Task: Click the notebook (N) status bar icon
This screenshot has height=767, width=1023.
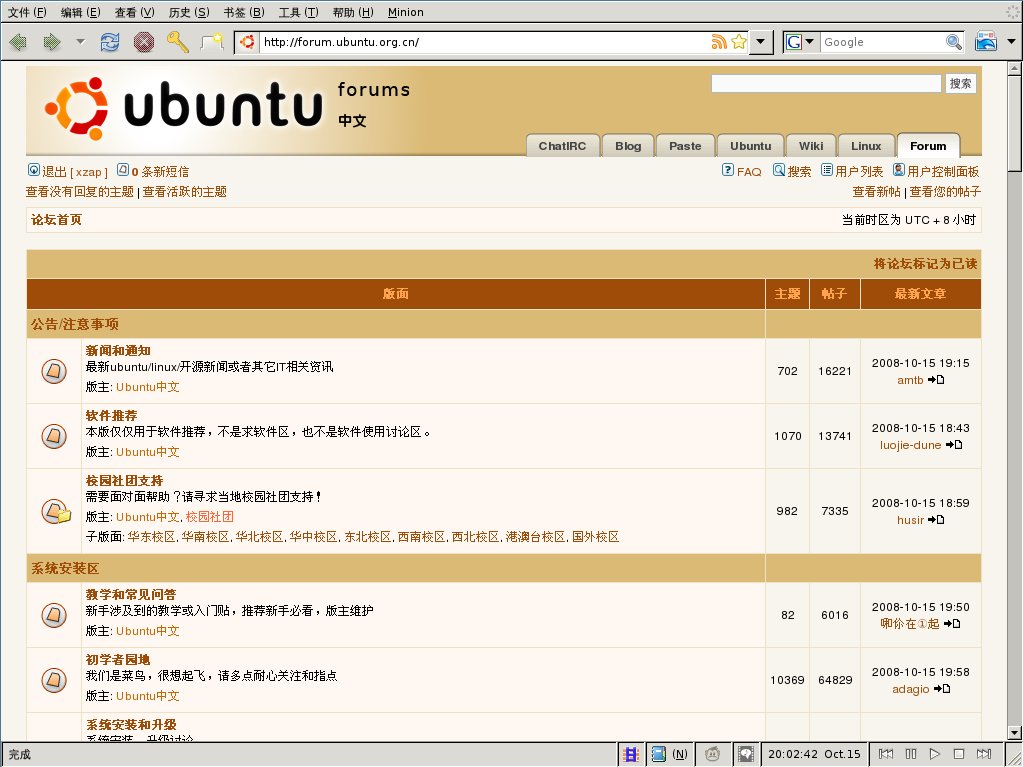Action: click(x=658, y=755)
